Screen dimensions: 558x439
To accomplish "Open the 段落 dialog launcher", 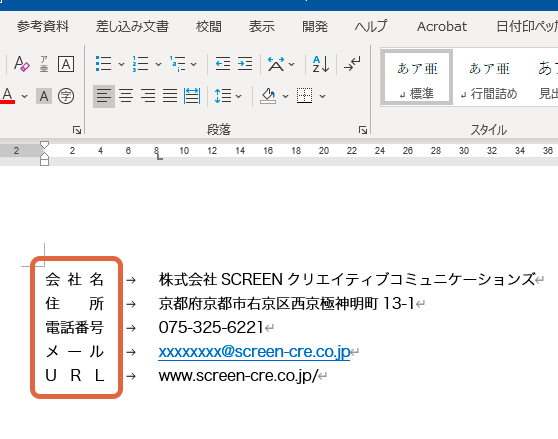I will click(363, 130).
